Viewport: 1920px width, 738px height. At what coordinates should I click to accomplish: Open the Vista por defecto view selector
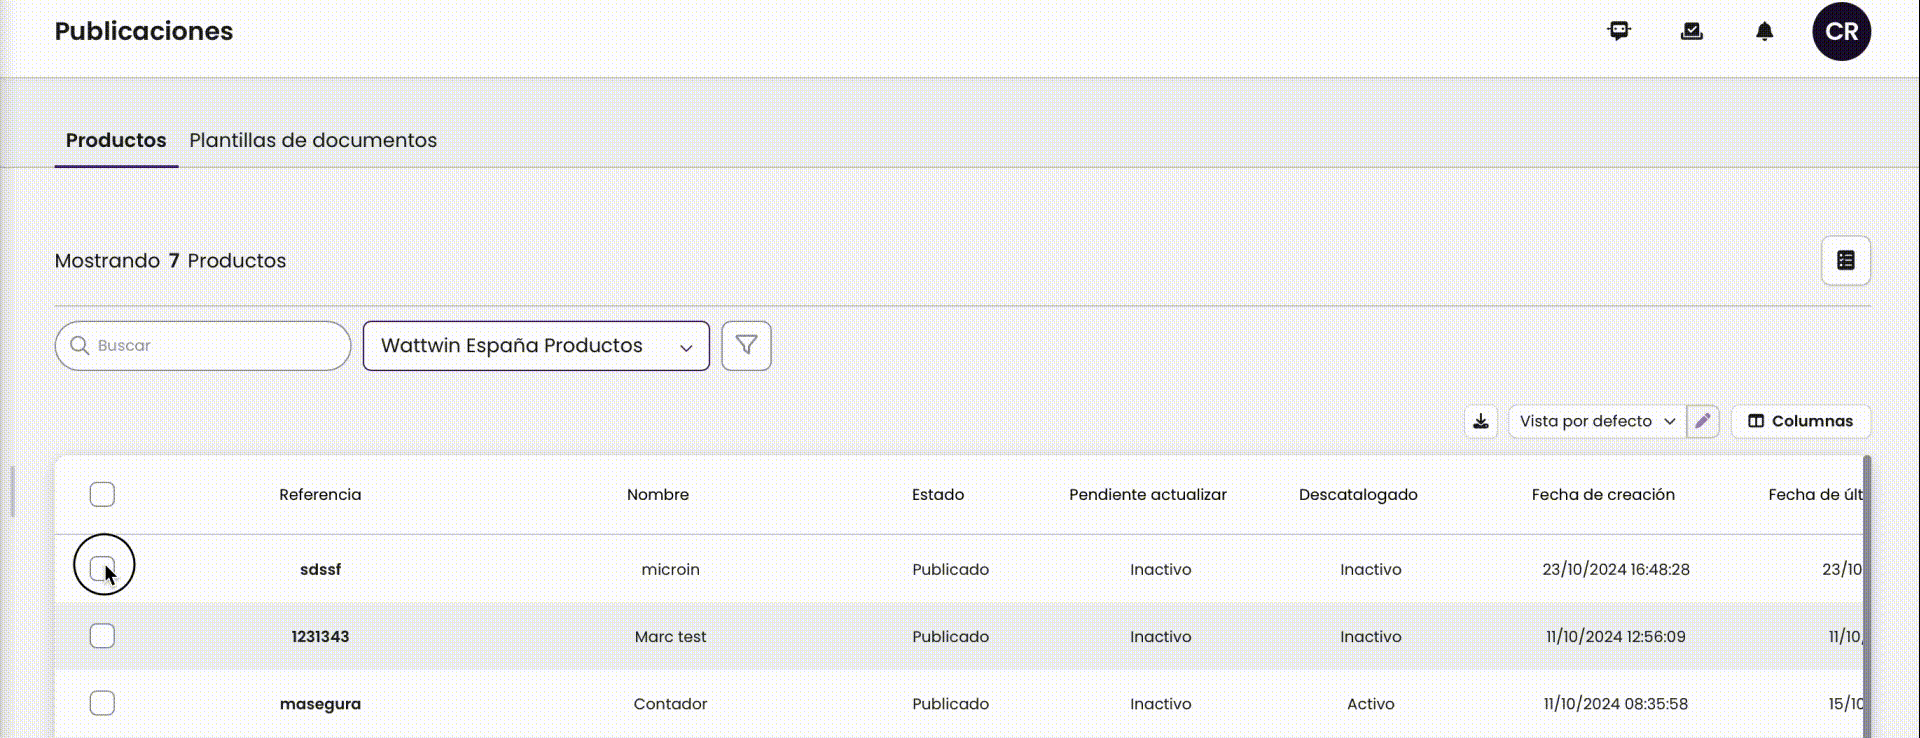(x=1597, y=421)
